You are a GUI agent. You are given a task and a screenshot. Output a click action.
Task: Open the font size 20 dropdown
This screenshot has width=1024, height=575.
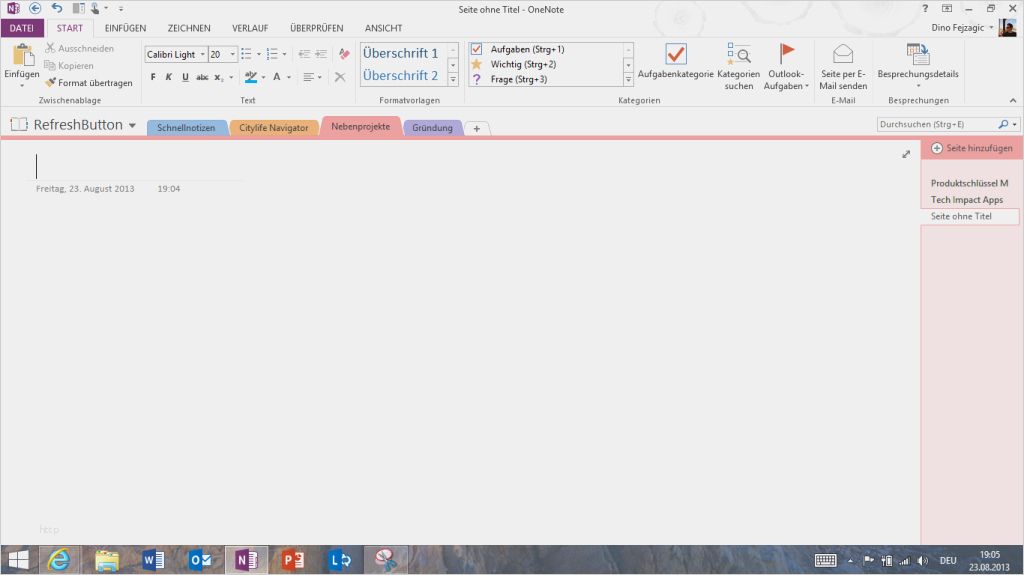(x=232, y=54)
